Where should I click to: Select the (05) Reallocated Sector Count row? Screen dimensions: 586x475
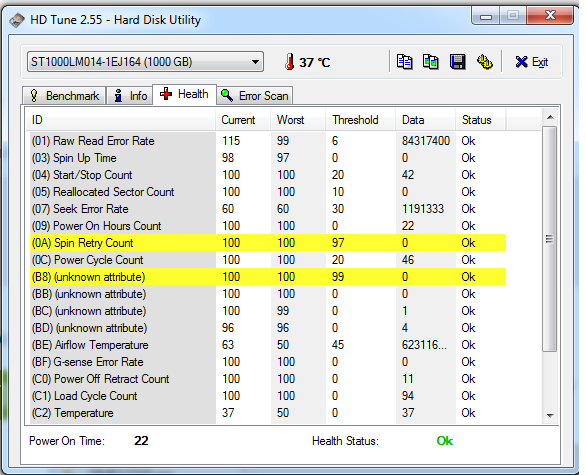(268, 192)
